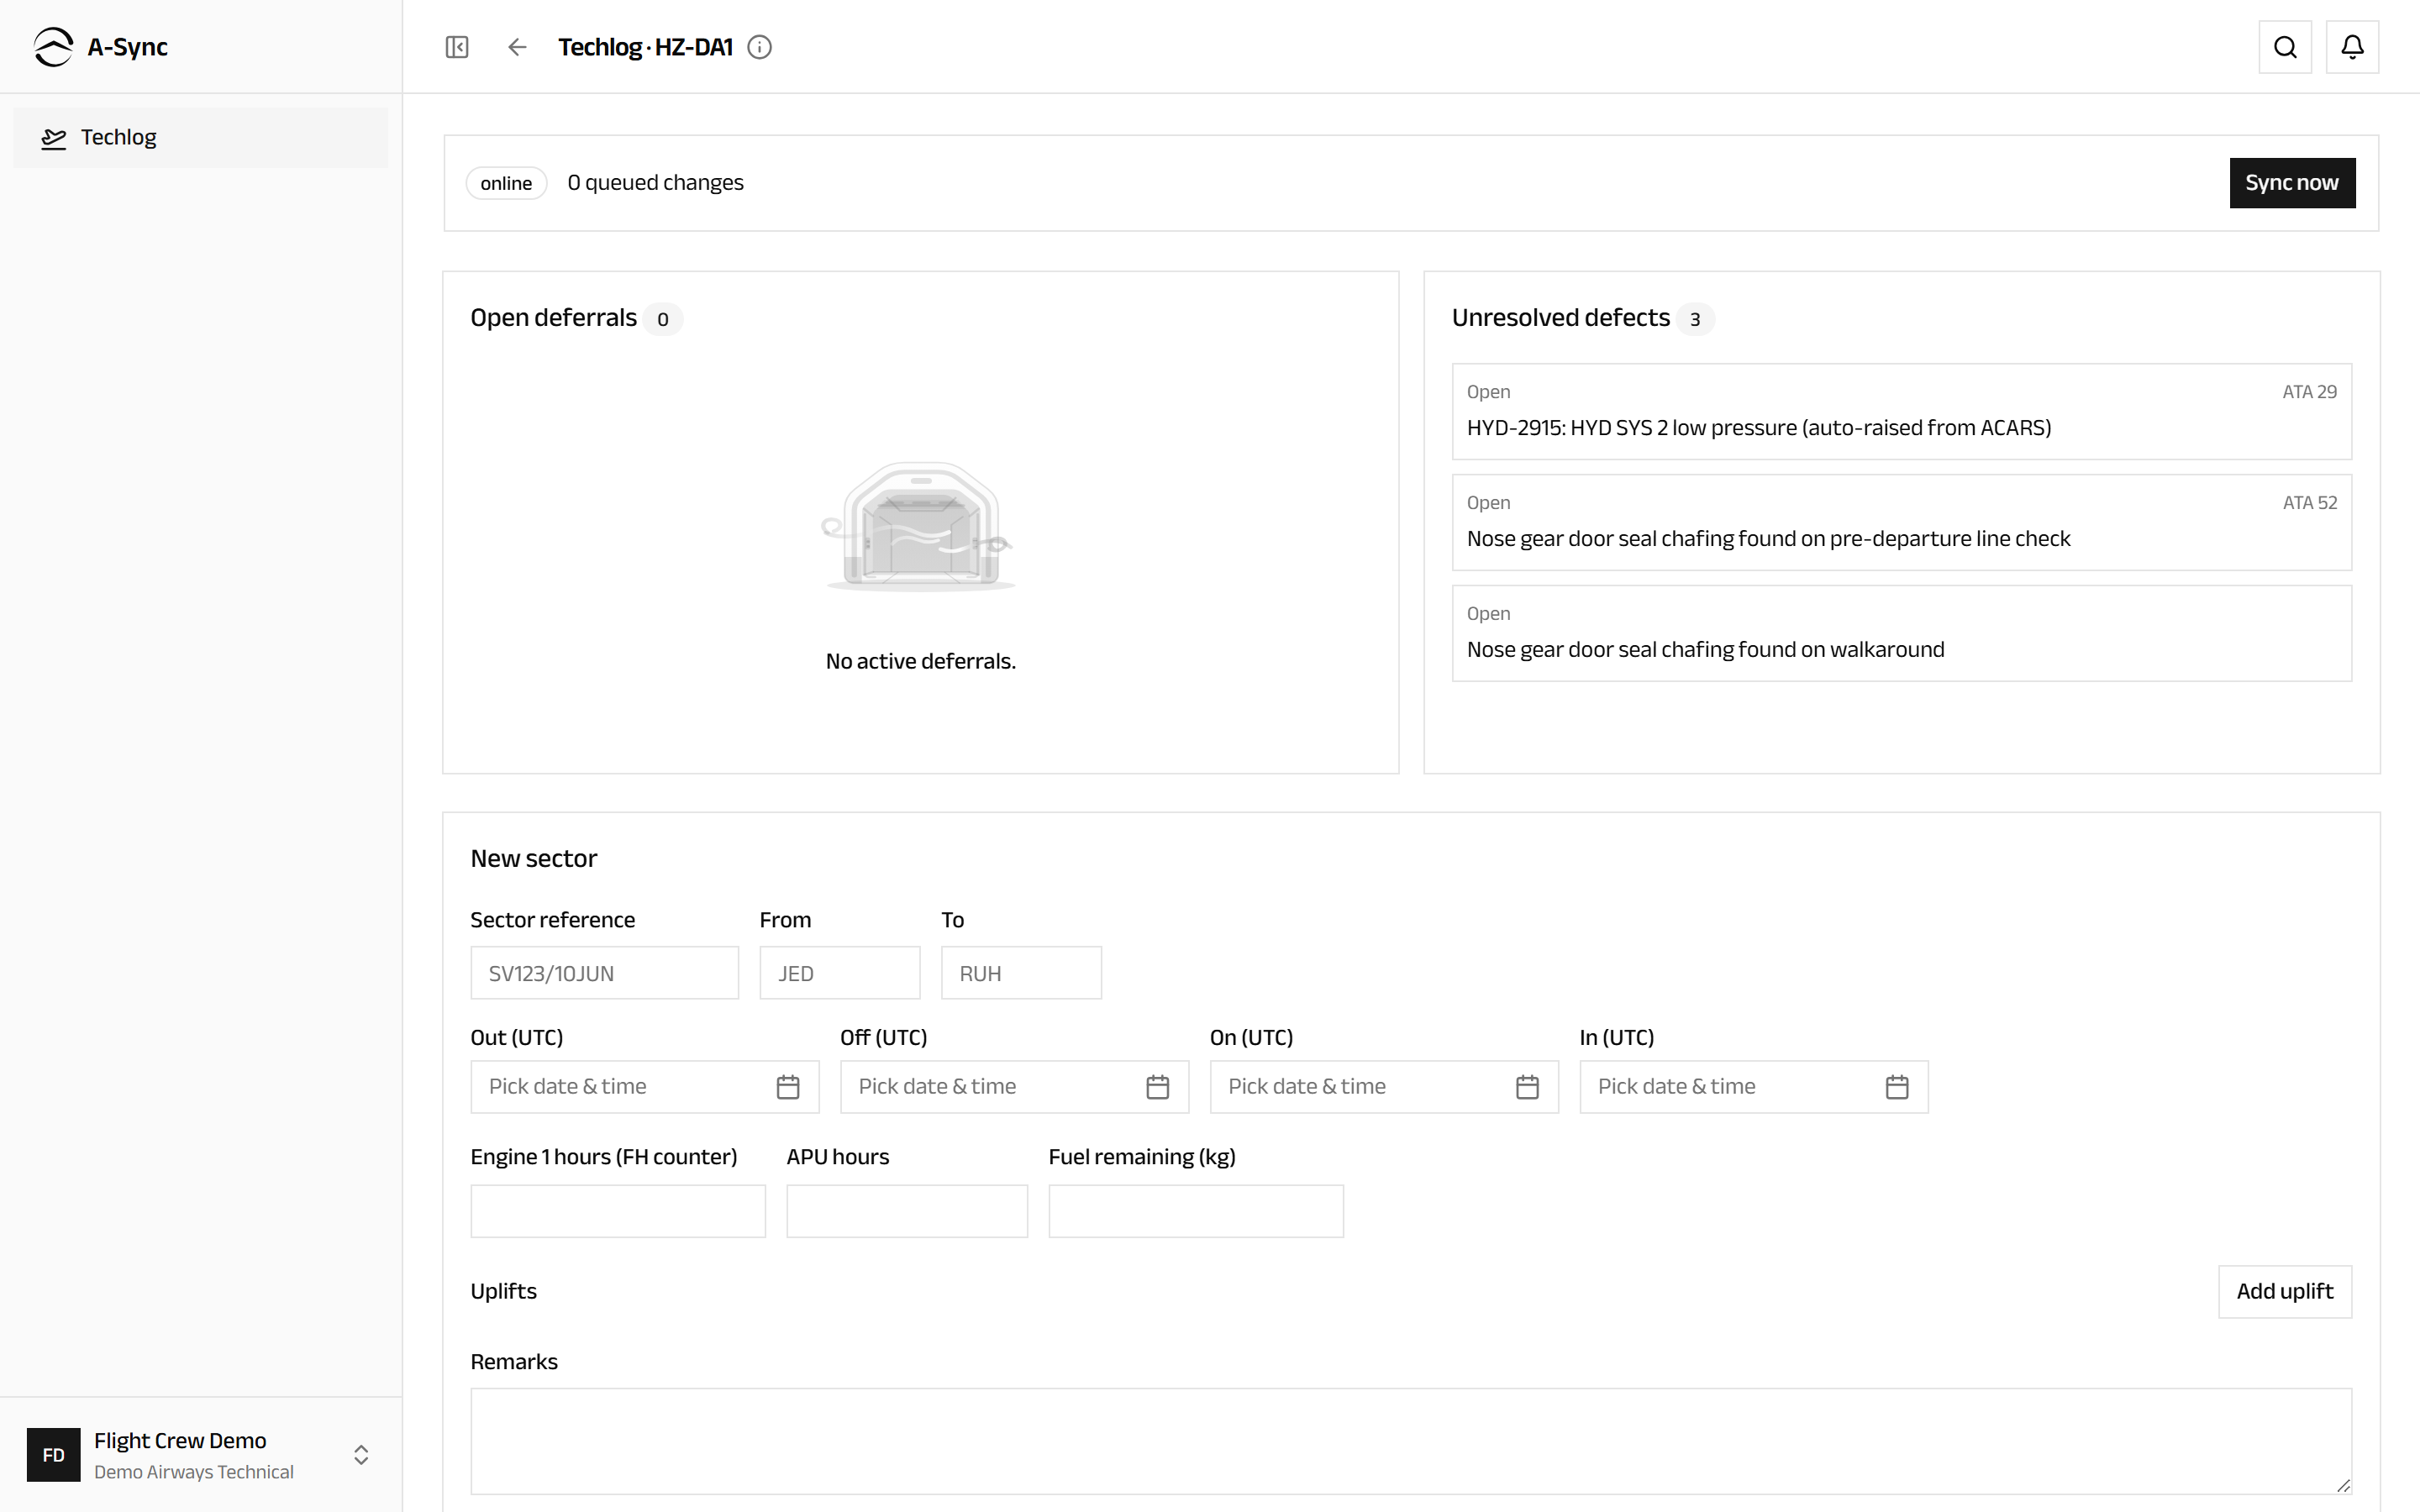The image size is (2420, 1512).
Task: Focus the Engine 1 hours input field
Action: (x=618, y=1212)
